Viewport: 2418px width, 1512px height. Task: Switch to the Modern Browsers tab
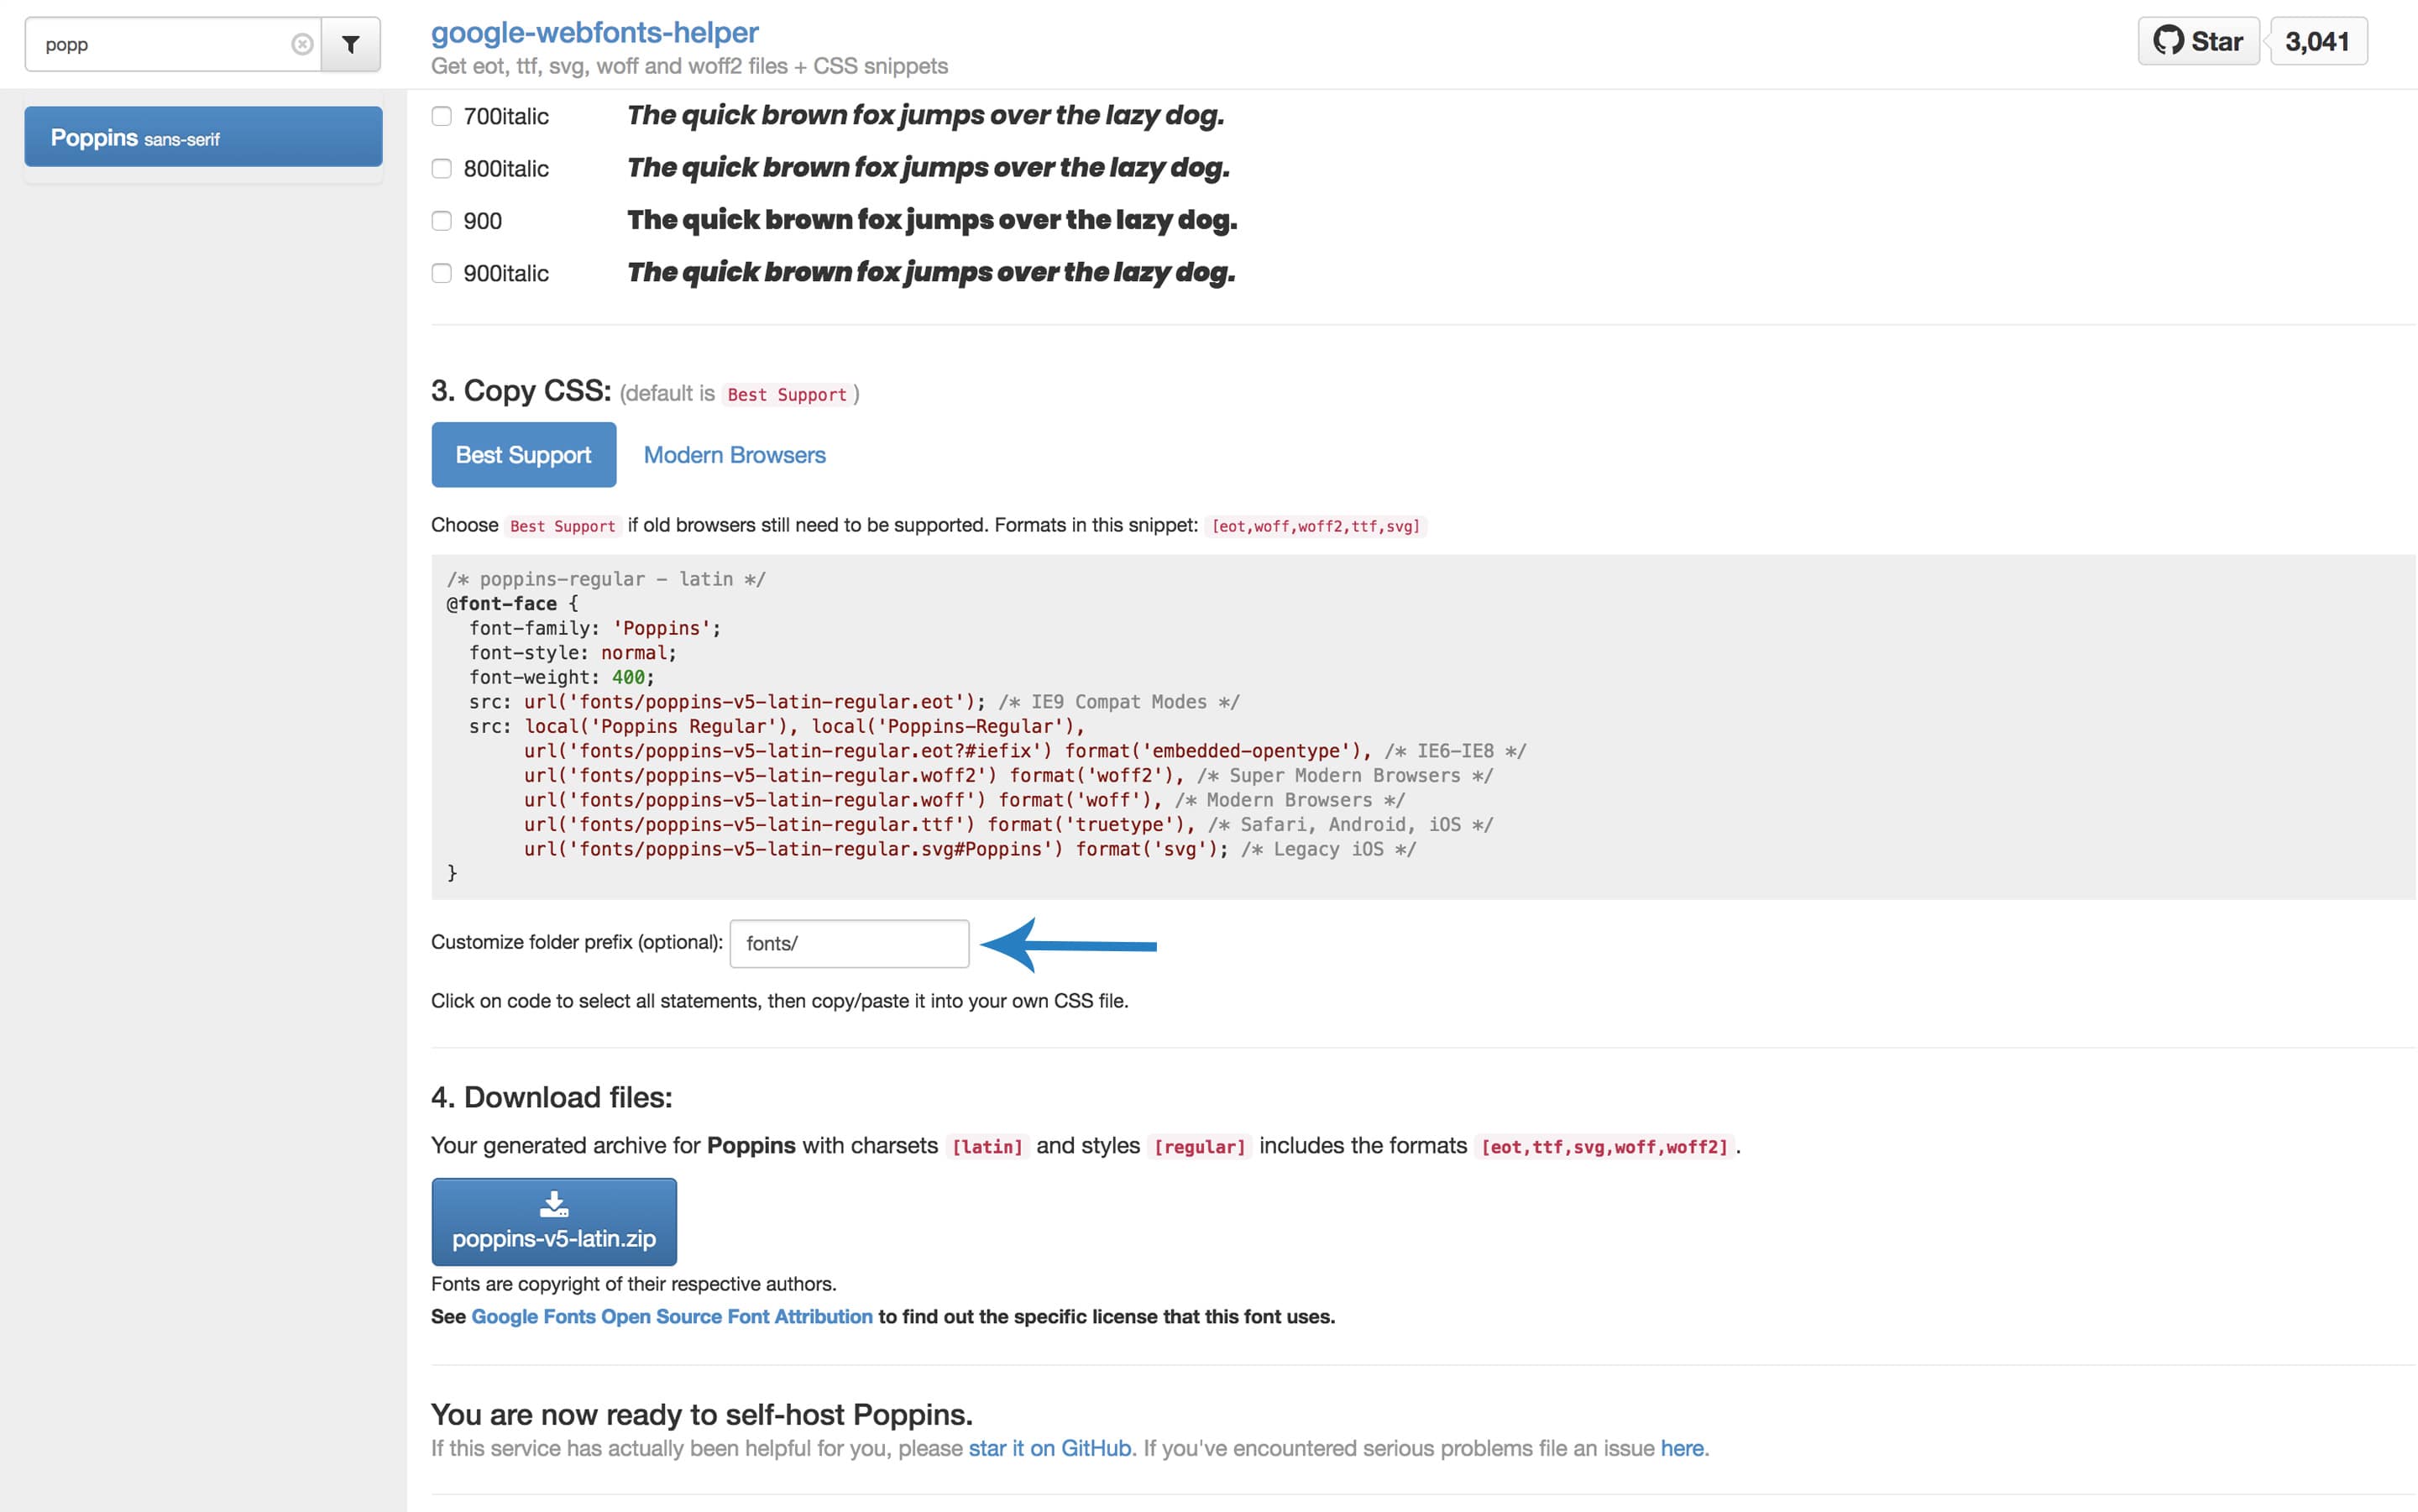[x=734, y=455]
